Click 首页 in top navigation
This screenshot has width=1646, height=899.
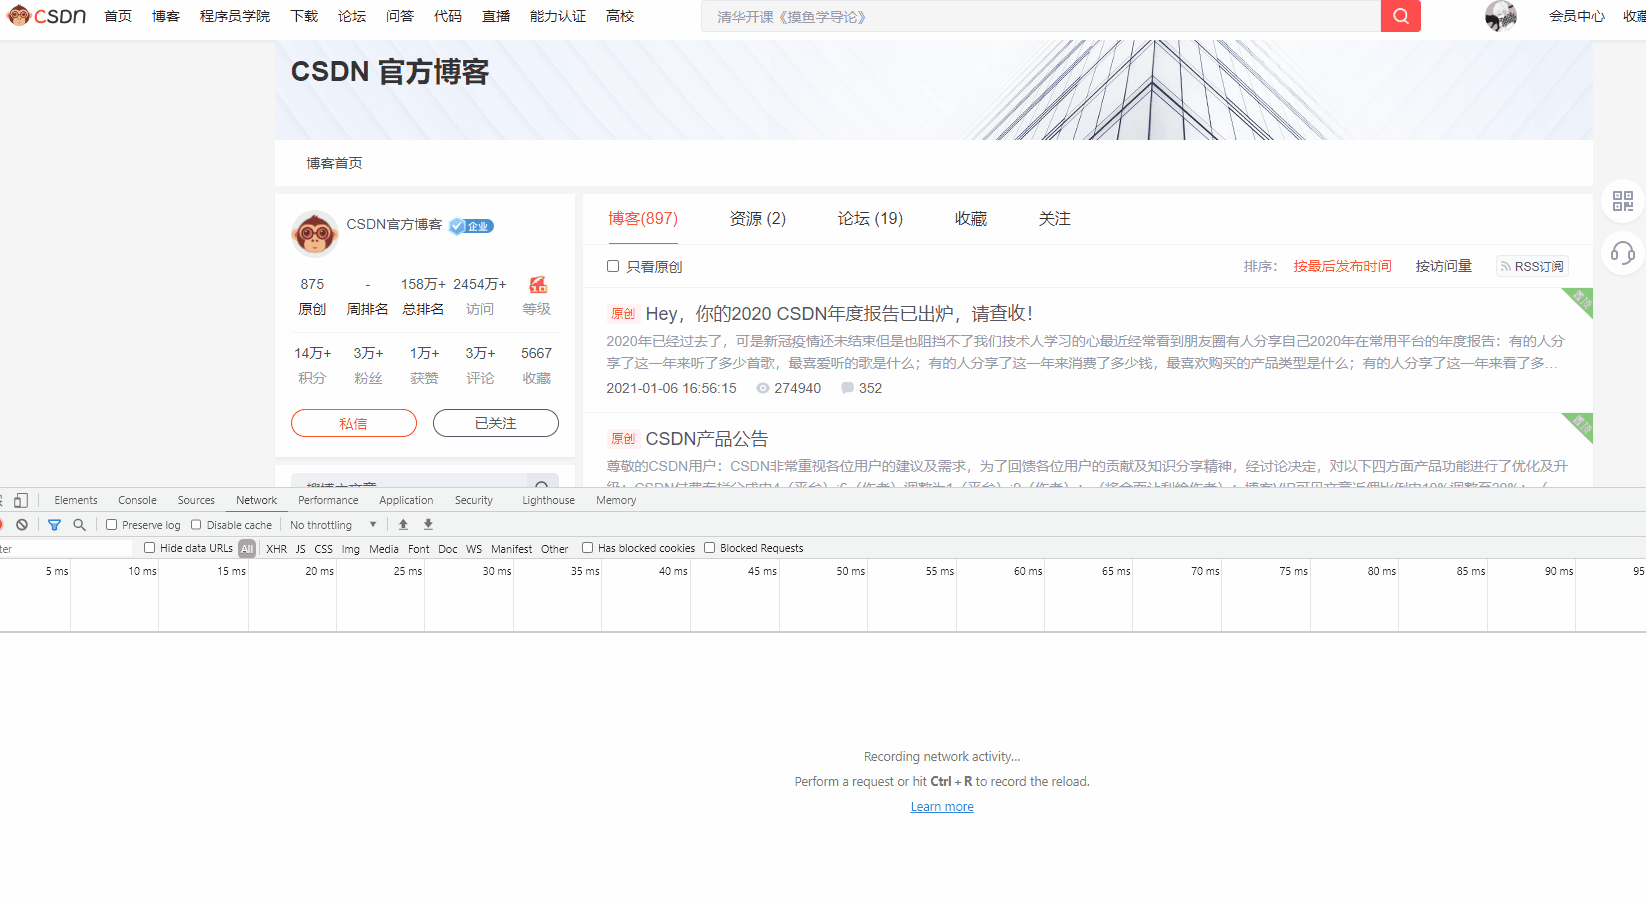[118, 16]
